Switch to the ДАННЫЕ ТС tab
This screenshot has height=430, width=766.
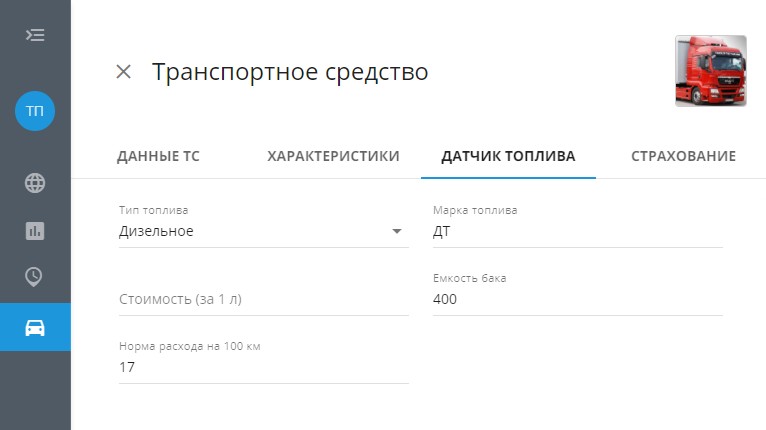coord(158,156)
